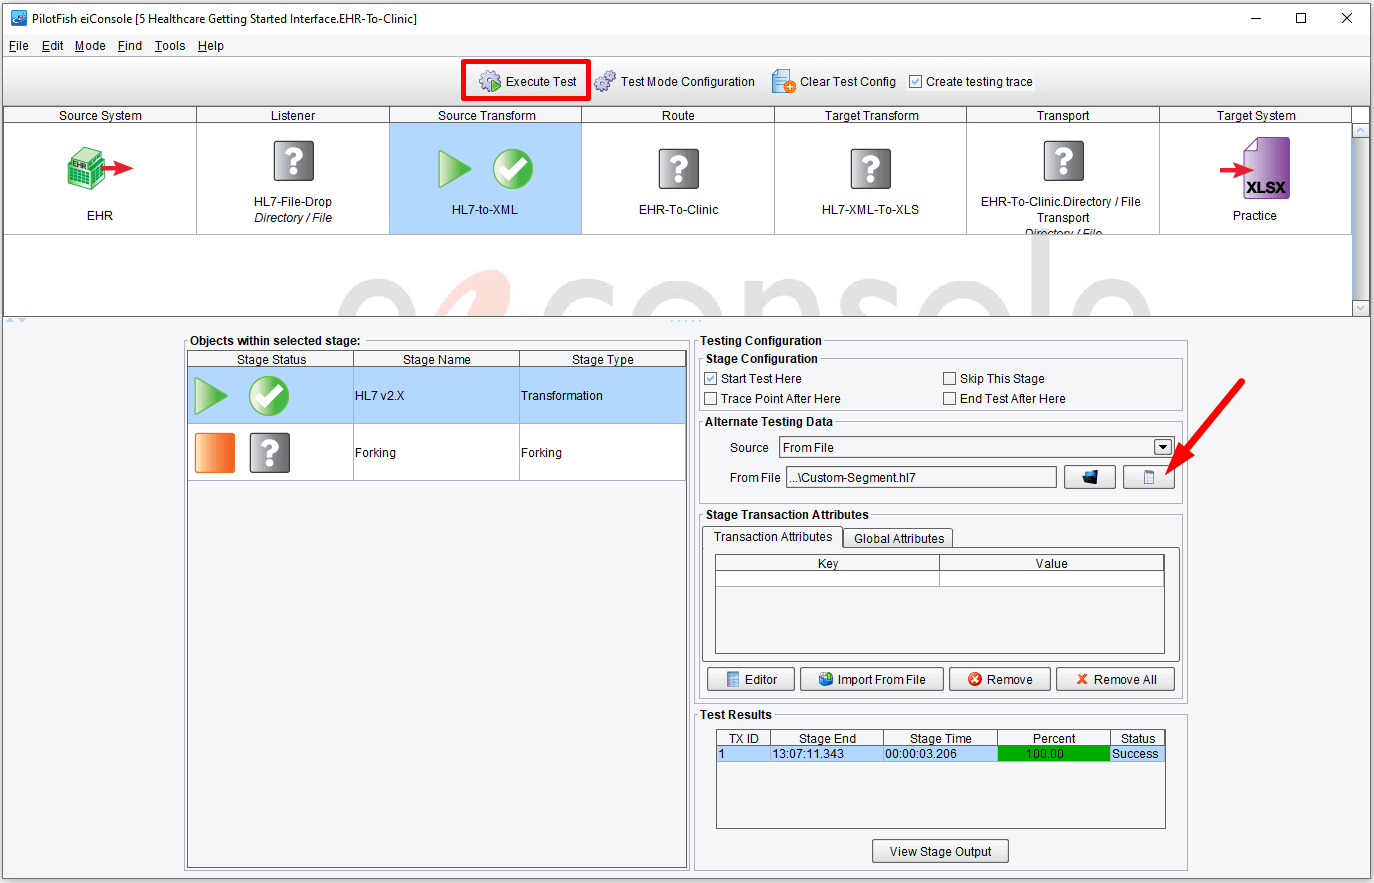The height and width of the screenshot is (883, 1374).
Task: Open the File menu
Action: point(19,46)
